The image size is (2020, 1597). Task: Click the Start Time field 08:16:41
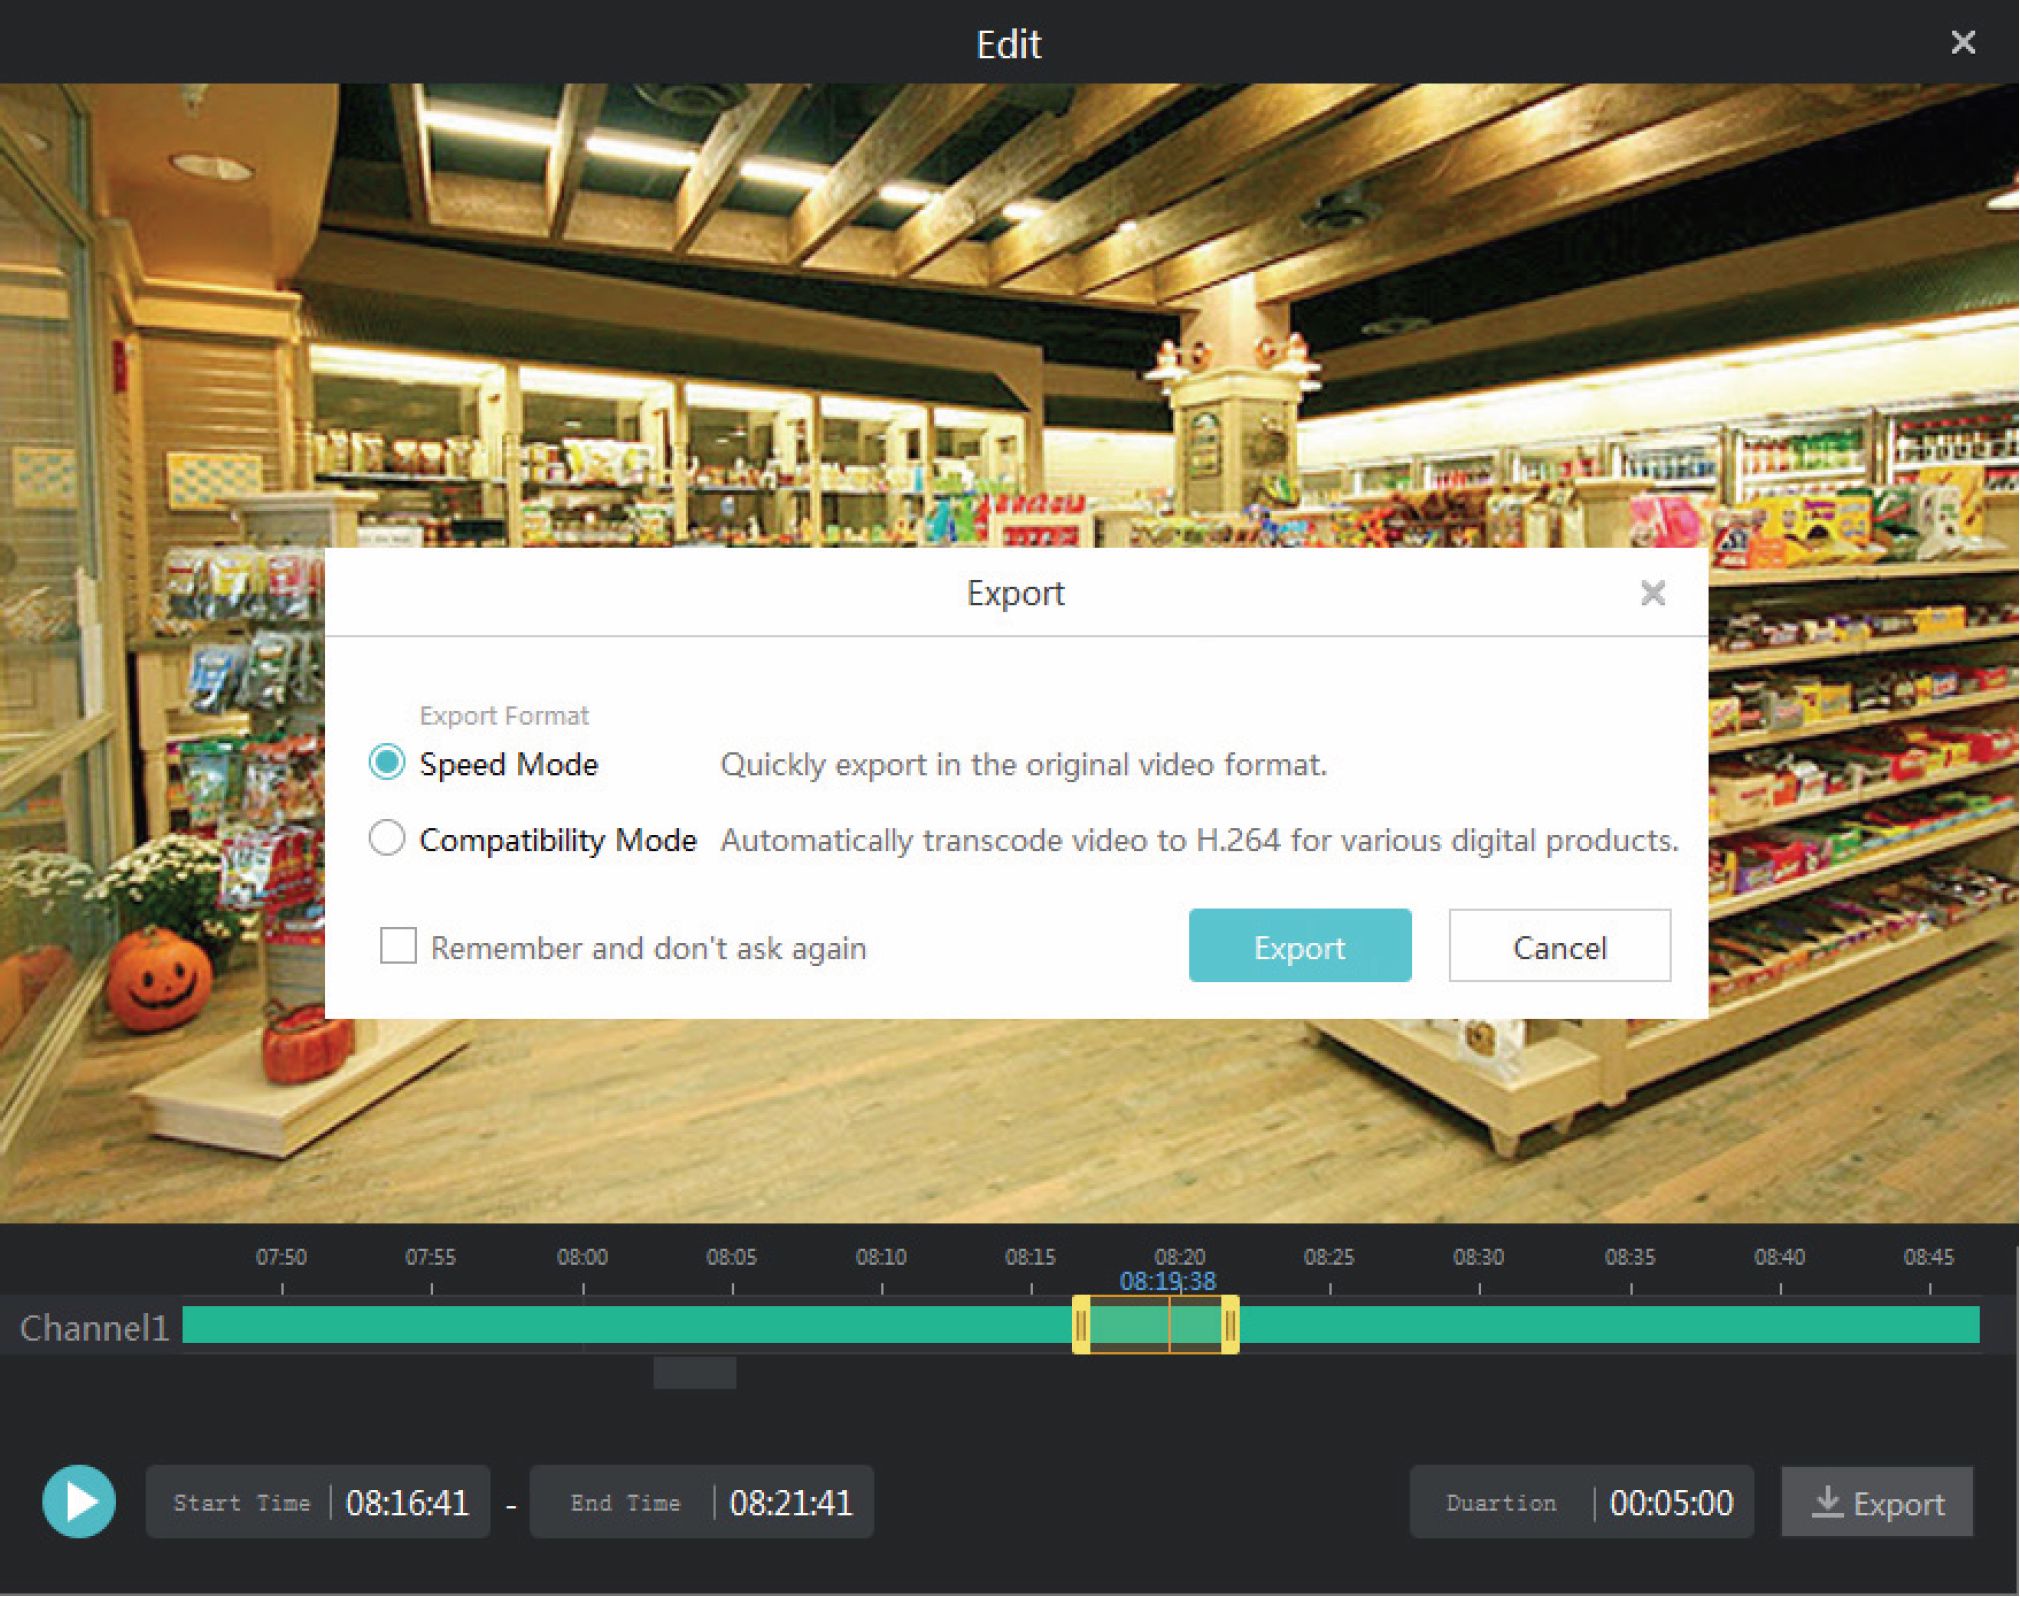[407, 1502]
